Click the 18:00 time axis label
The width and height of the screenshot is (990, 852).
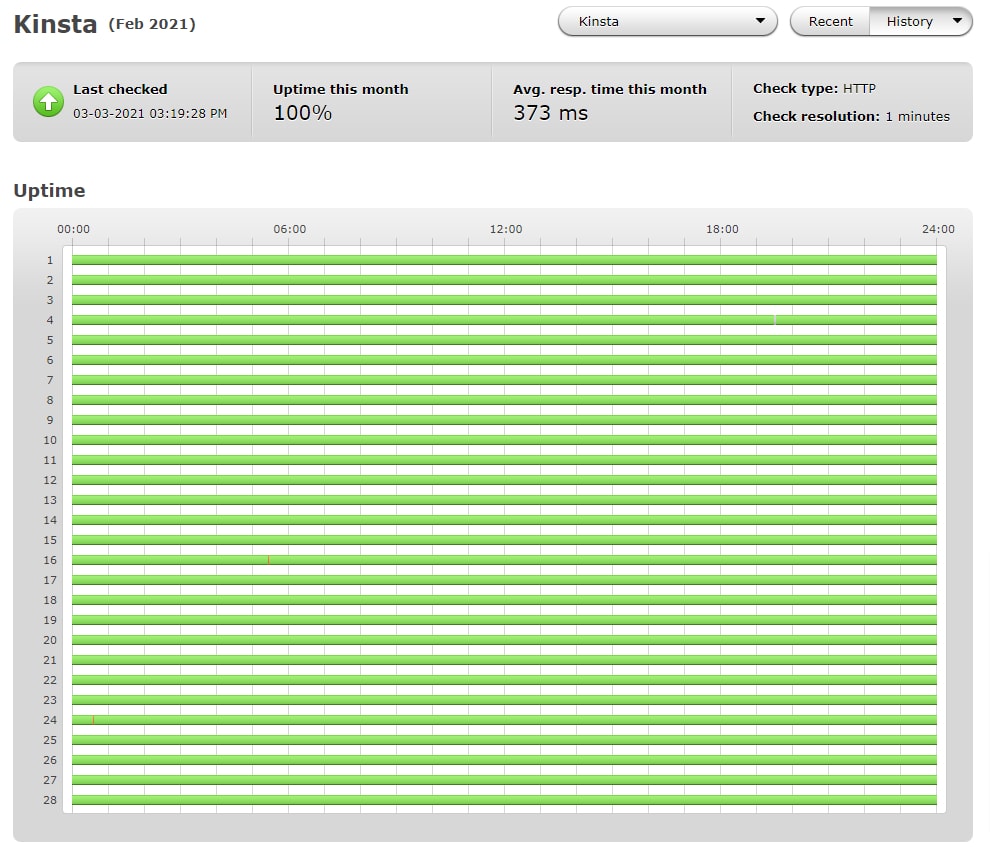(722, 229)
